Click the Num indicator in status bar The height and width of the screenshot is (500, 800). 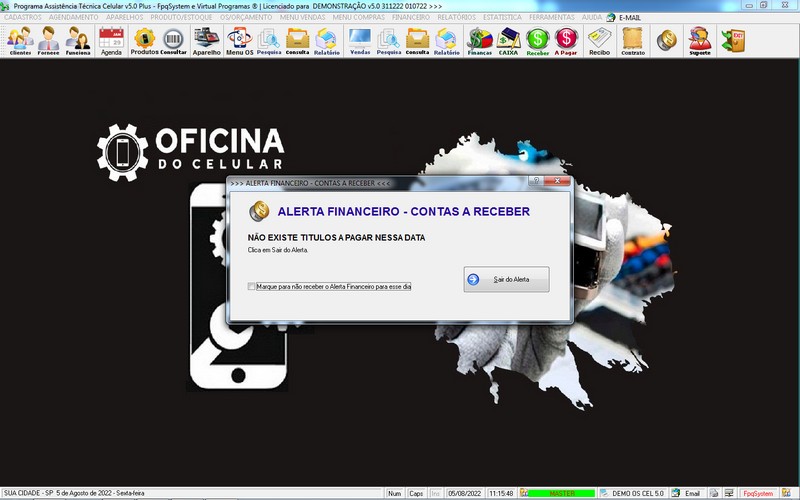(x=394, y=493)
